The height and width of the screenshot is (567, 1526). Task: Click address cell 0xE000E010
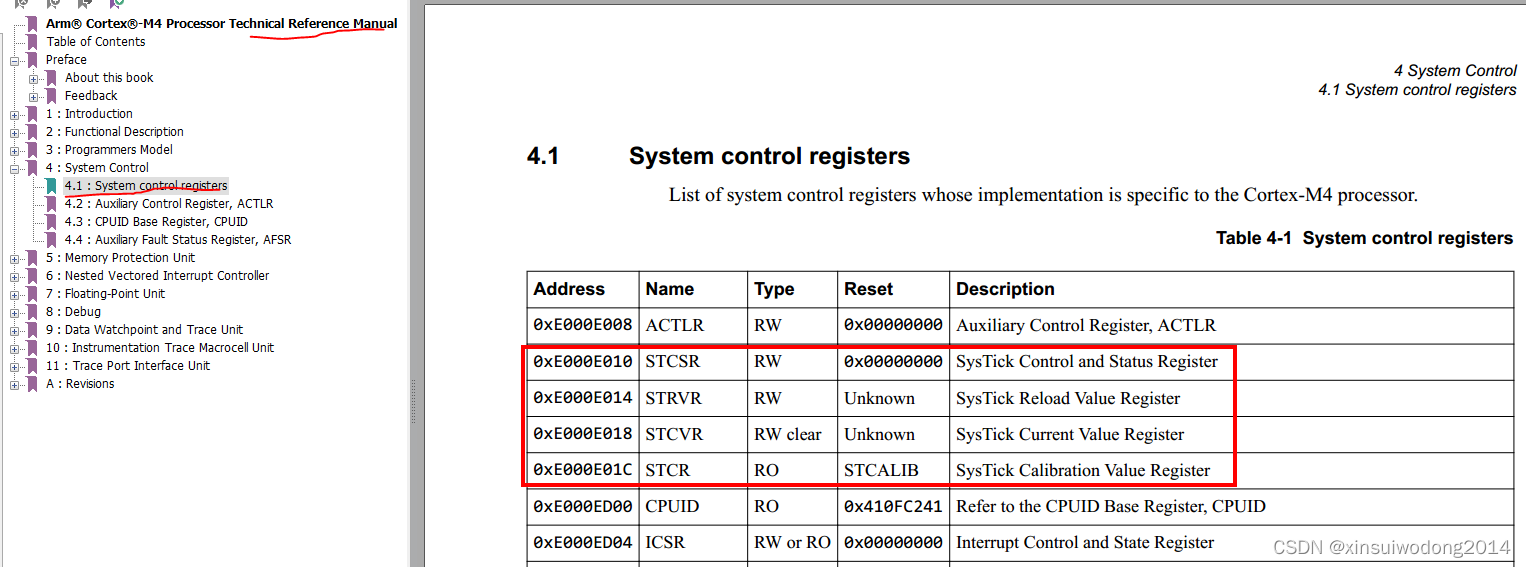[x=583, y=362]
